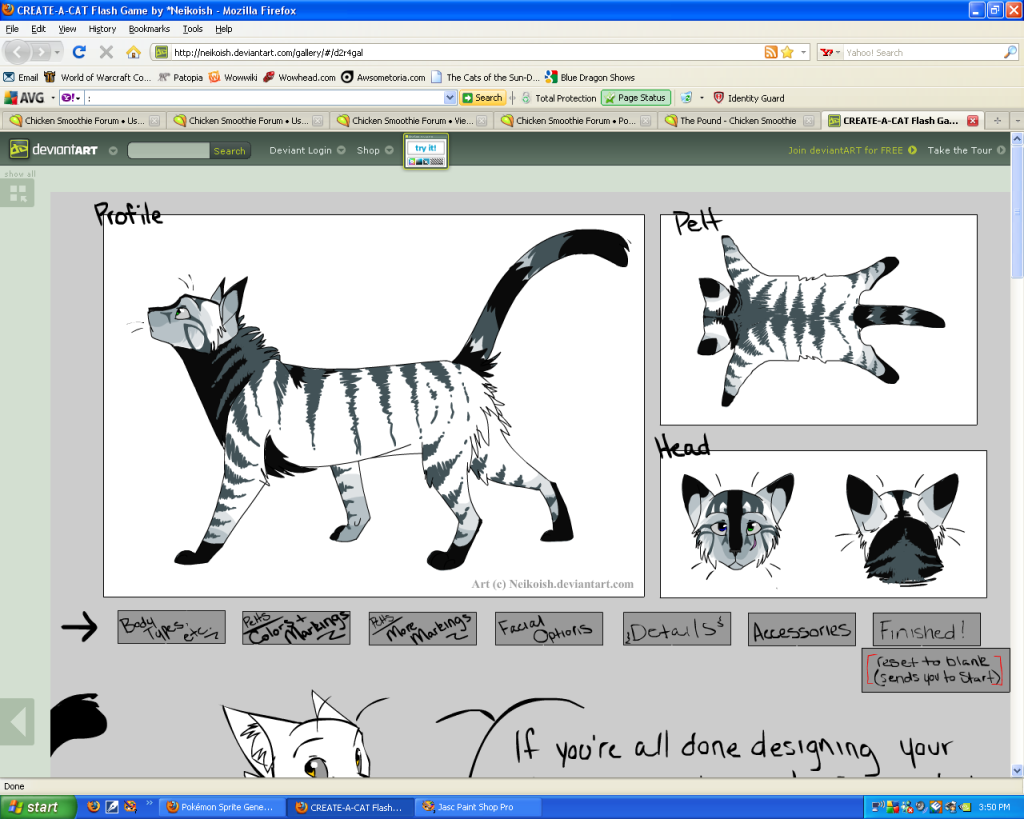Open the Accessories section
Screen dimensions: 1024x819
(801, 630)
